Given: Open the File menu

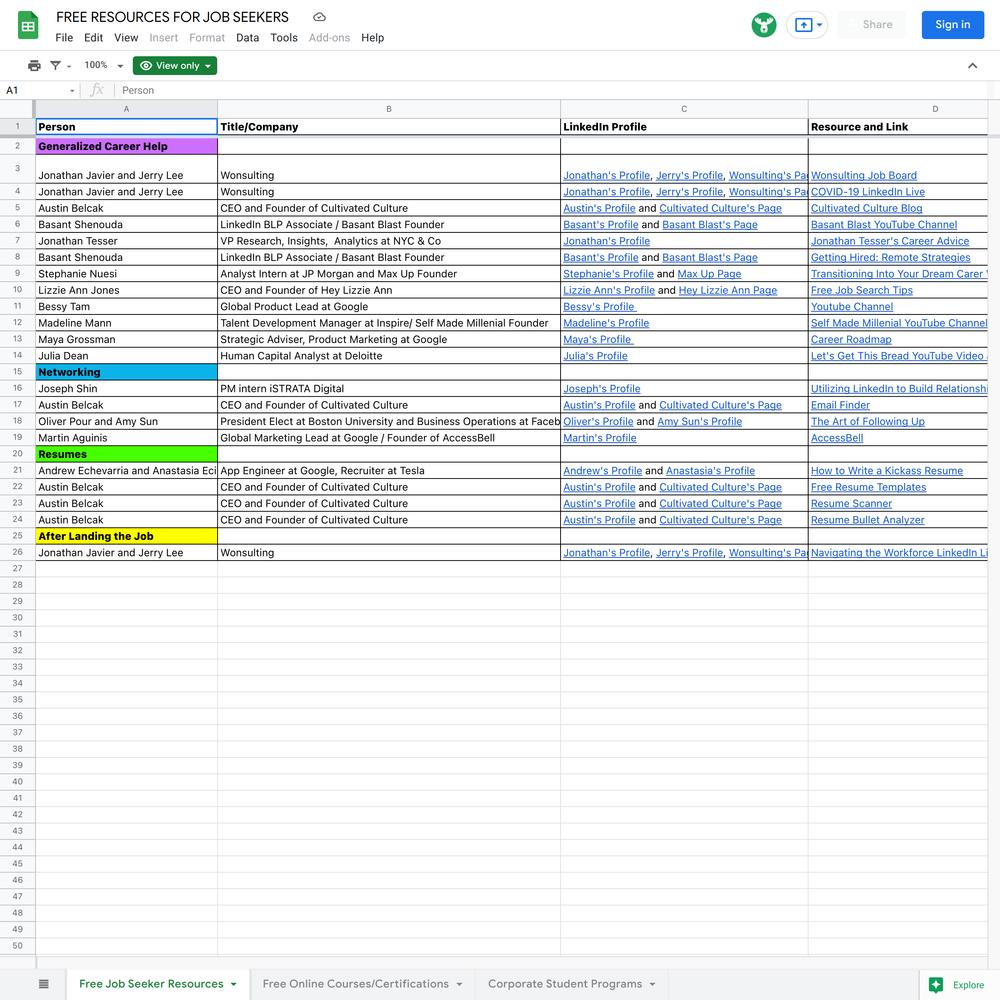Looking at the screenshot, I should 64,38.
